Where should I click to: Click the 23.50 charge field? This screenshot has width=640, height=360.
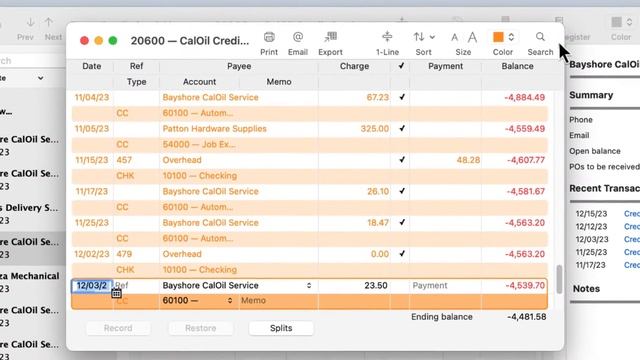(x=354, y=285)
